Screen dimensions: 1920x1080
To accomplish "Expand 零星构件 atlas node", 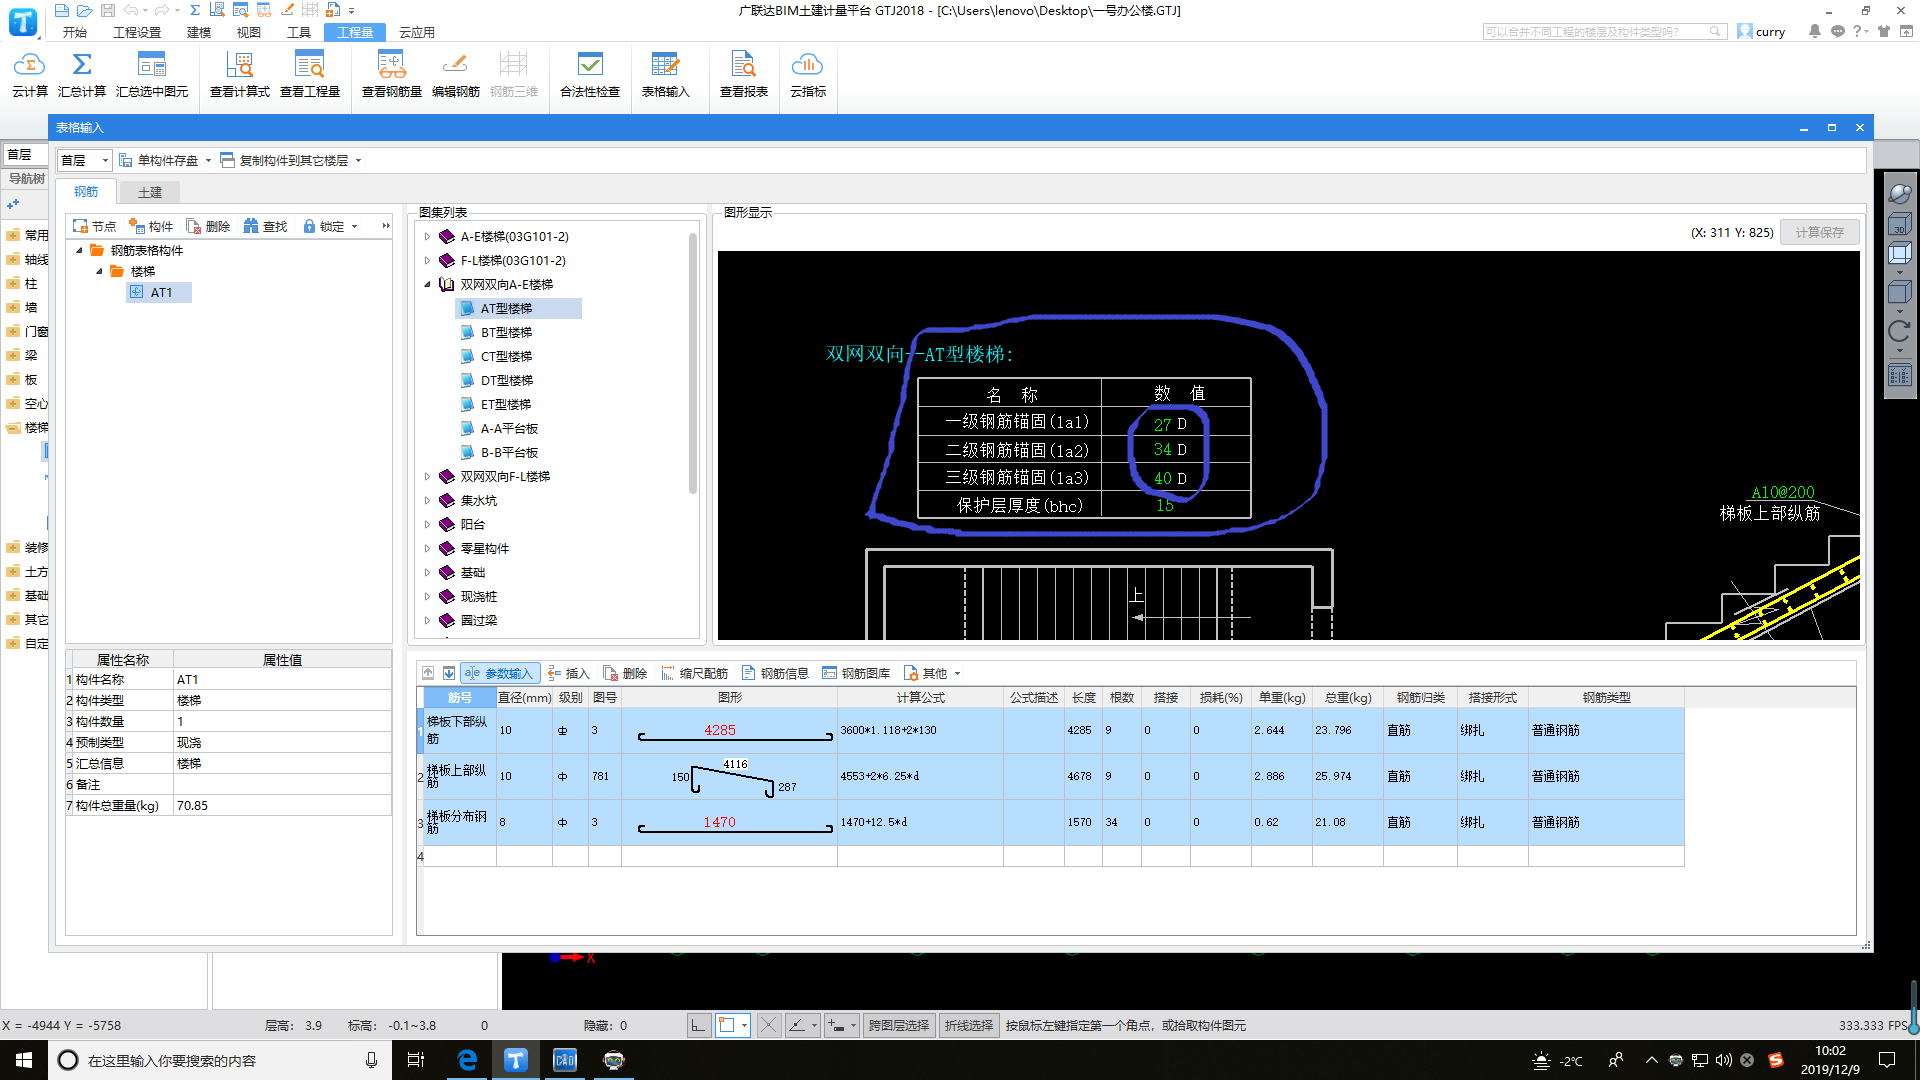I will tap(427, 549).
